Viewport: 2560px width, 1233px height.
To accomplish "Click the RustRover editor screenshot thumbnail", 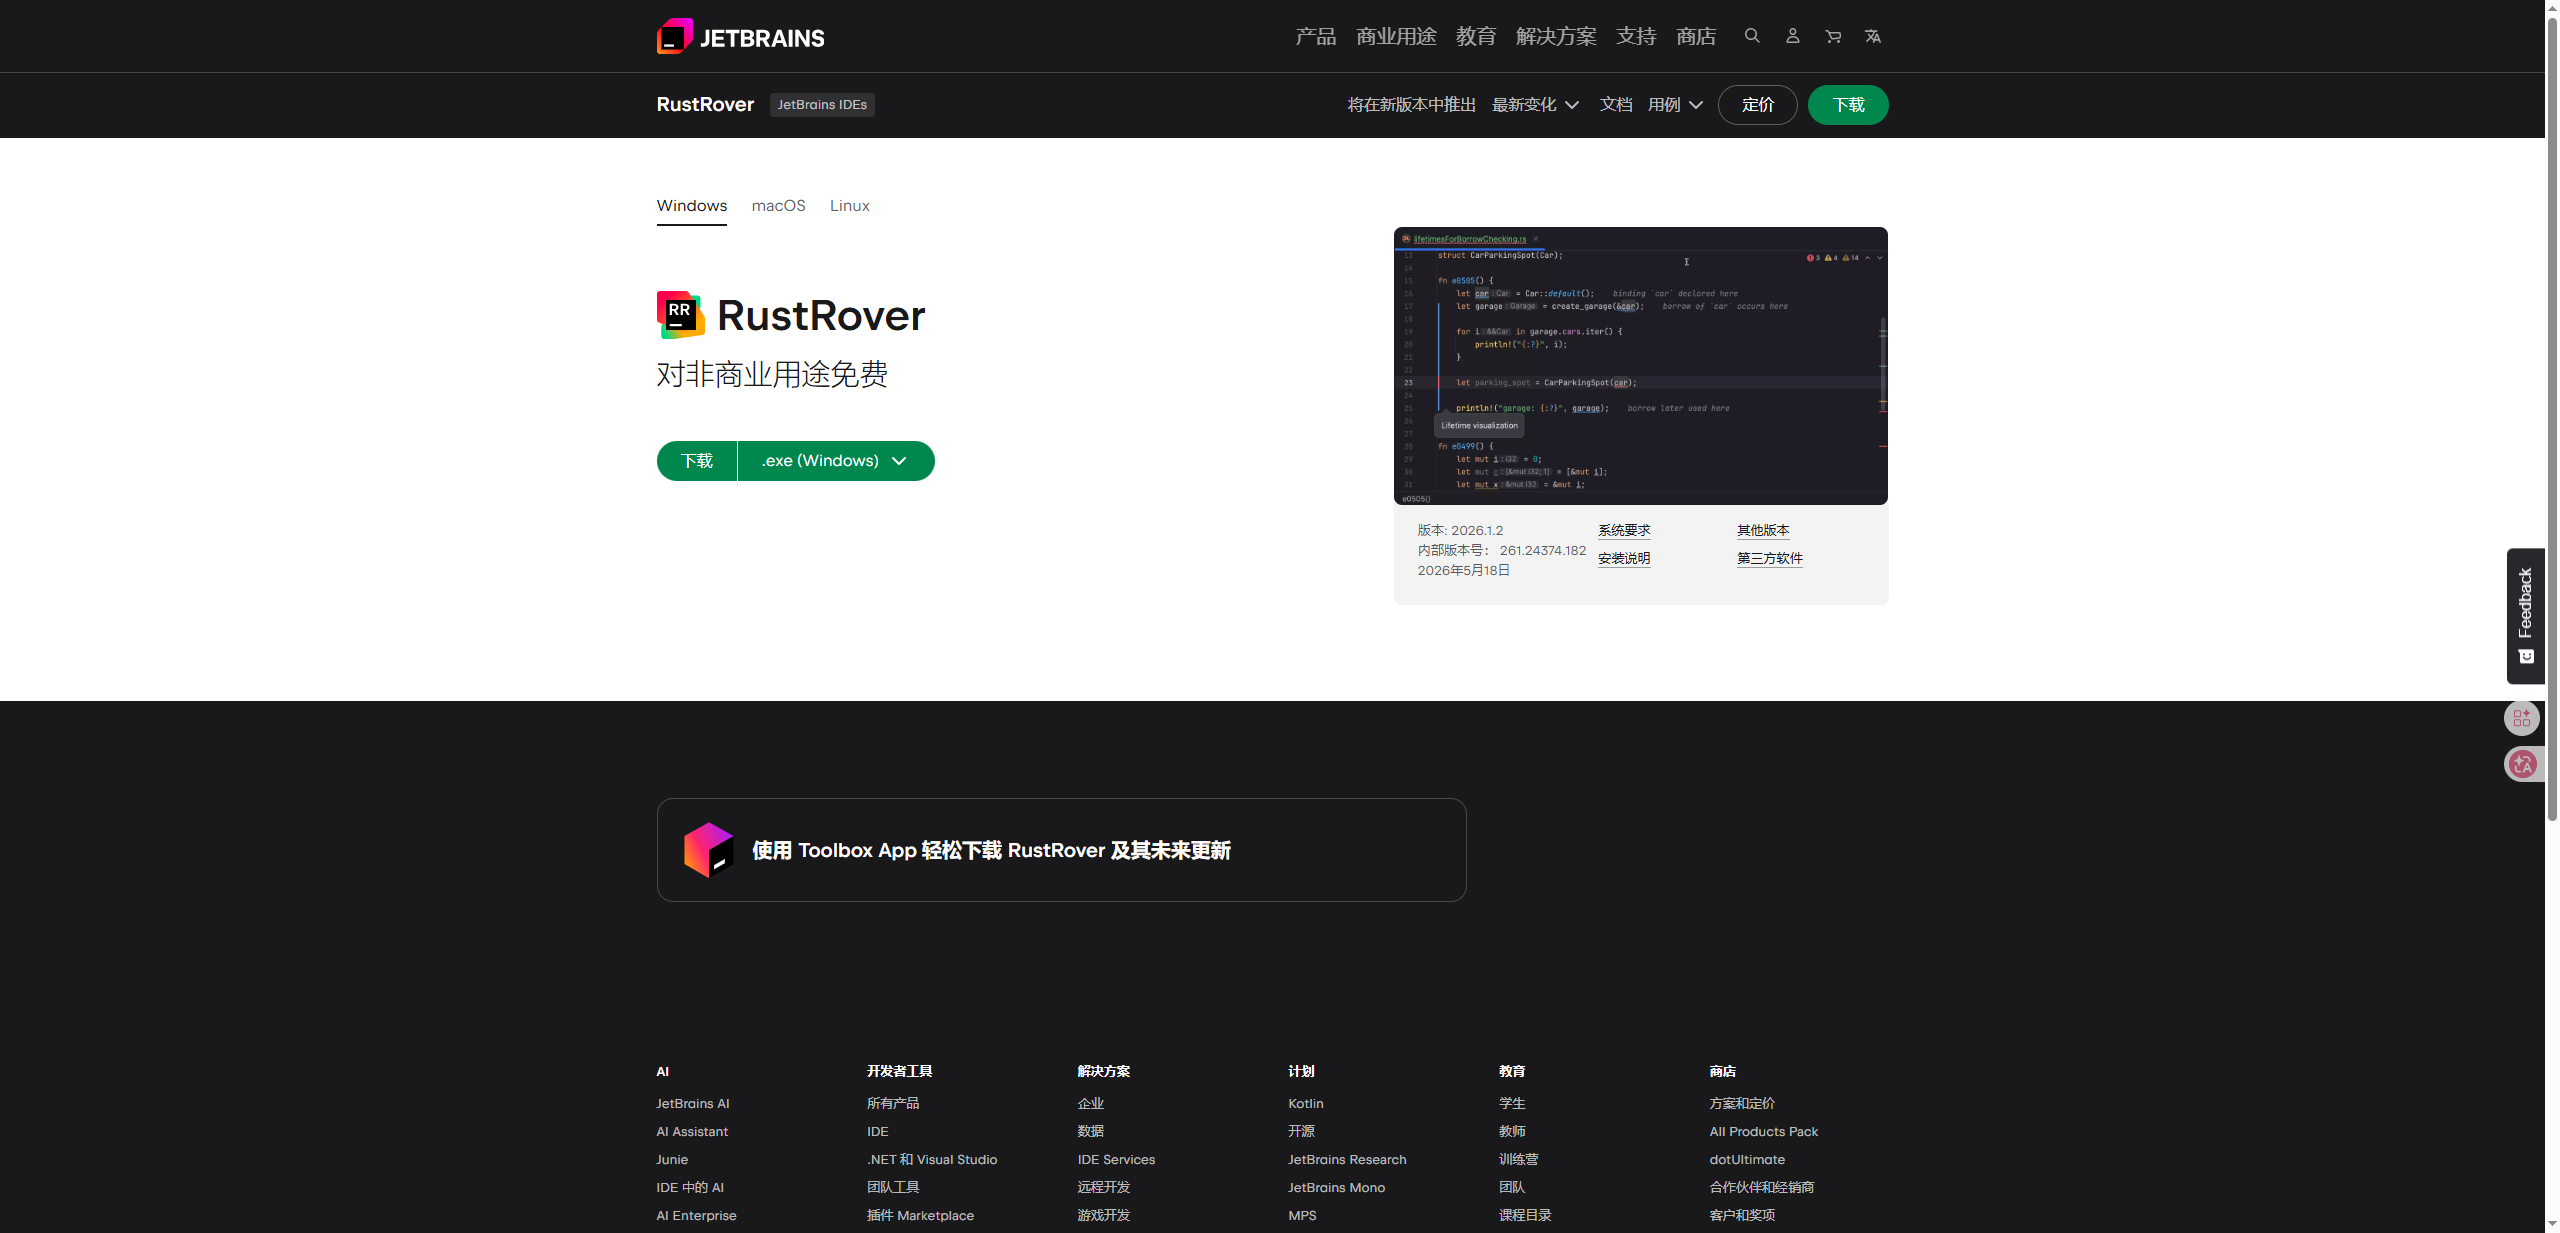I will pos(1640,366).
